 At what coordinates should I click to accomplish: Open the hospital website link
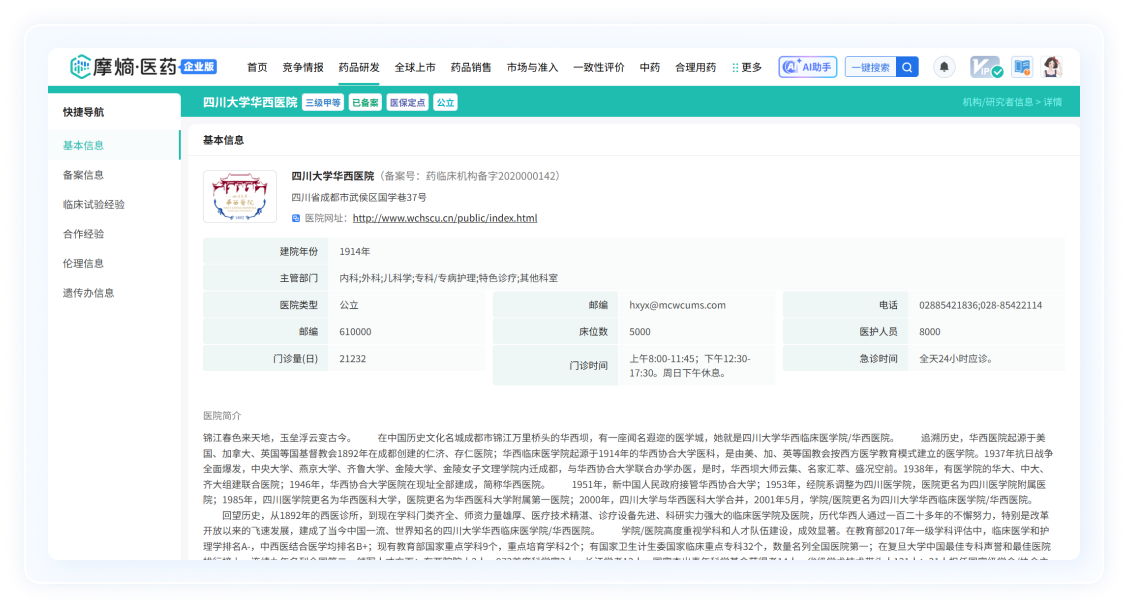(445, 218)
